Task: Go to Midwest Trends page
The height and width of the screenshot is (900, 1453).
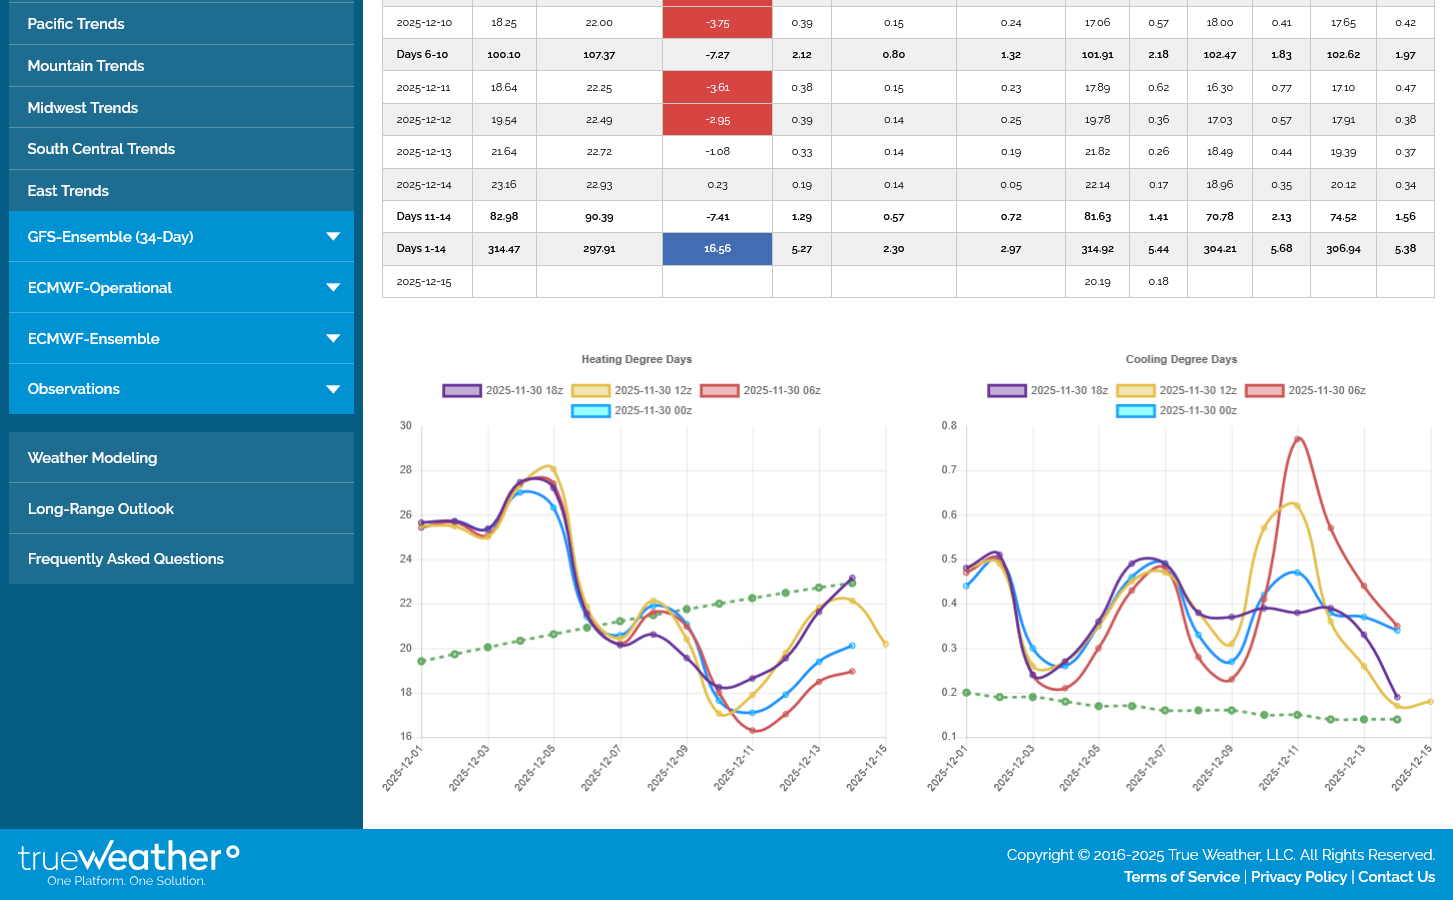Action: click(83, 108)
